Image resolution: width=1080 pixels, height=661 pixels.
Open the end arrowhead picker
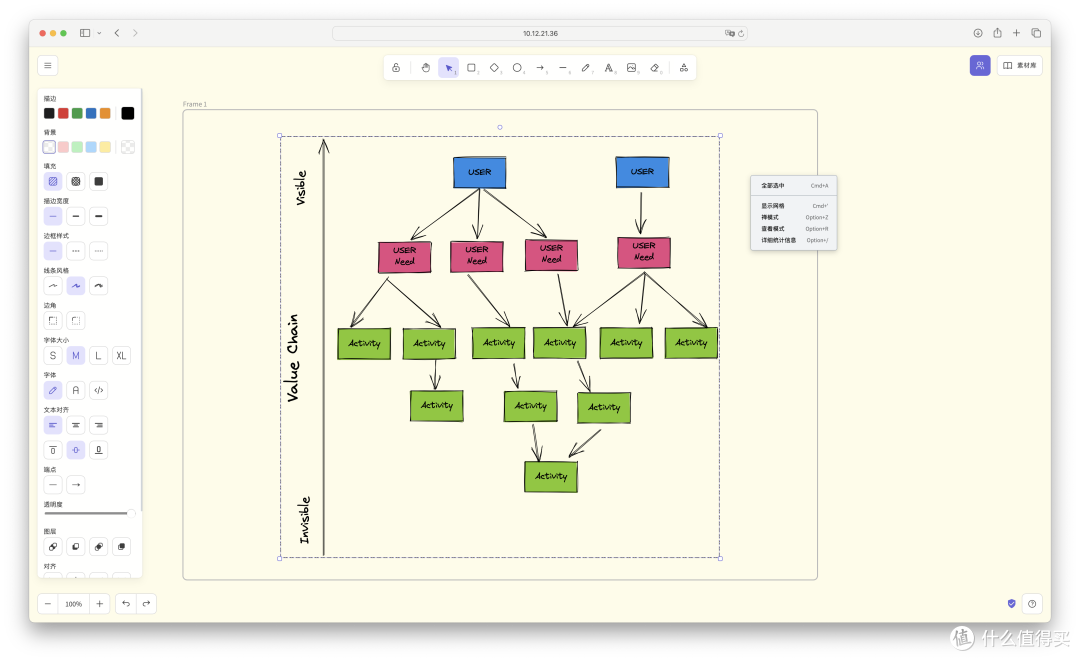(76, 485)
